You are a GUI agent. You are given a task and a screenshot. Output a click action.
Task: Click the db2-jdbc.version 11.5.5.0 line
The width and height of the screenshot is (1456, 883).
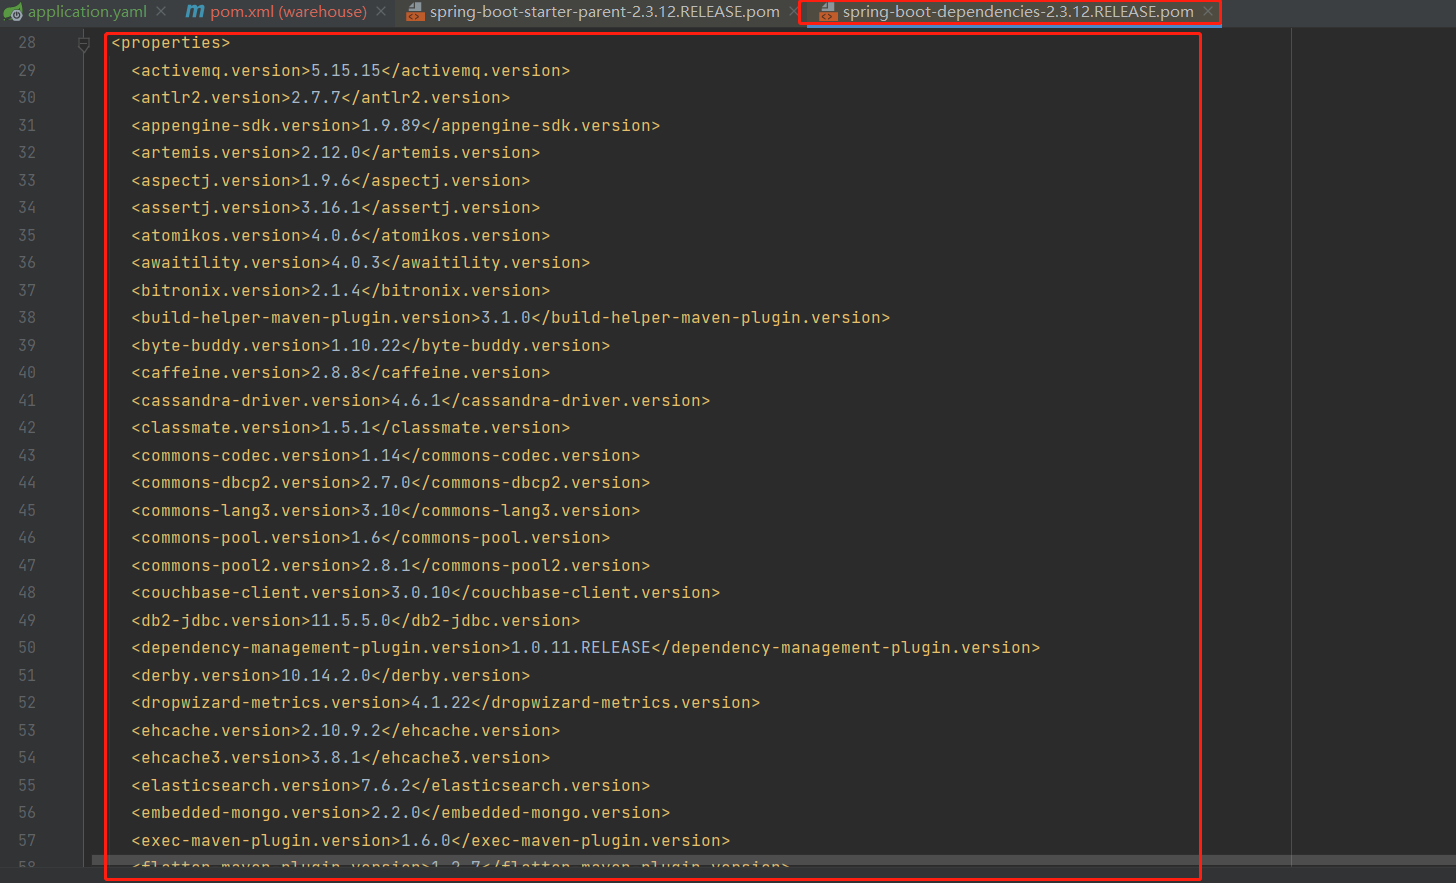(356, 621)
